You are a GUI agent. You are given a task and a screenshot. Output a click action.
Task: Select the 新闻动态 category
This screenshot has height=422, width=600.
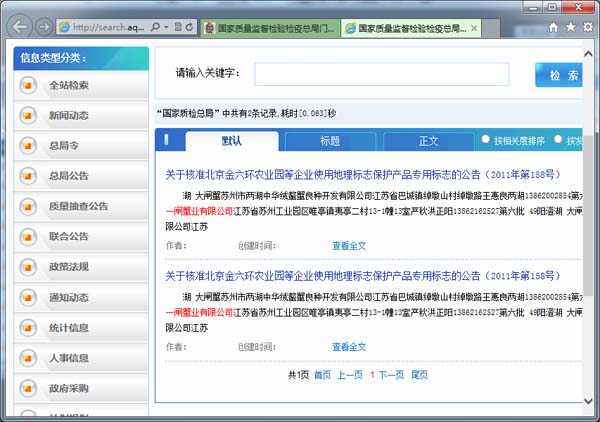pos(81,115)
